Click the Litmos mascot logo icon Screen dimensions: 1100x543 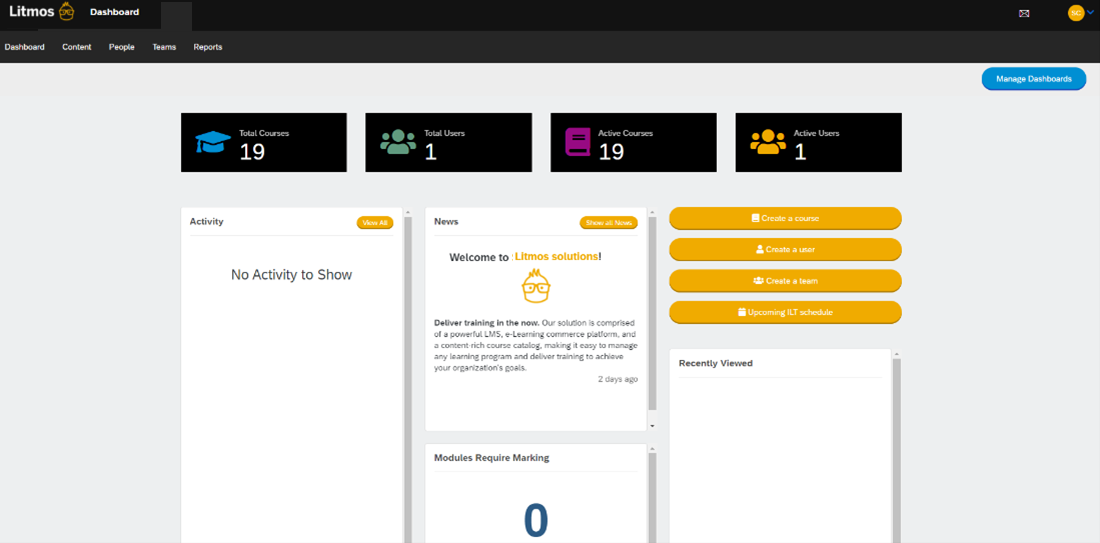coord(67,12)
